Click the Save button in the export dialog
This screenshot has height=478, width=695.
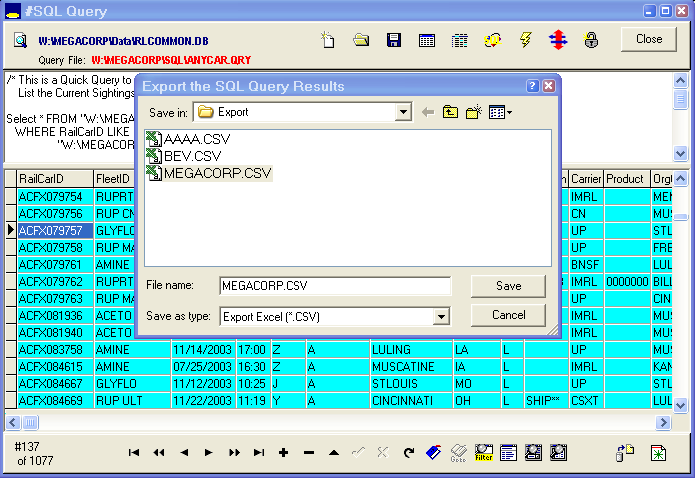pos(509,286)
